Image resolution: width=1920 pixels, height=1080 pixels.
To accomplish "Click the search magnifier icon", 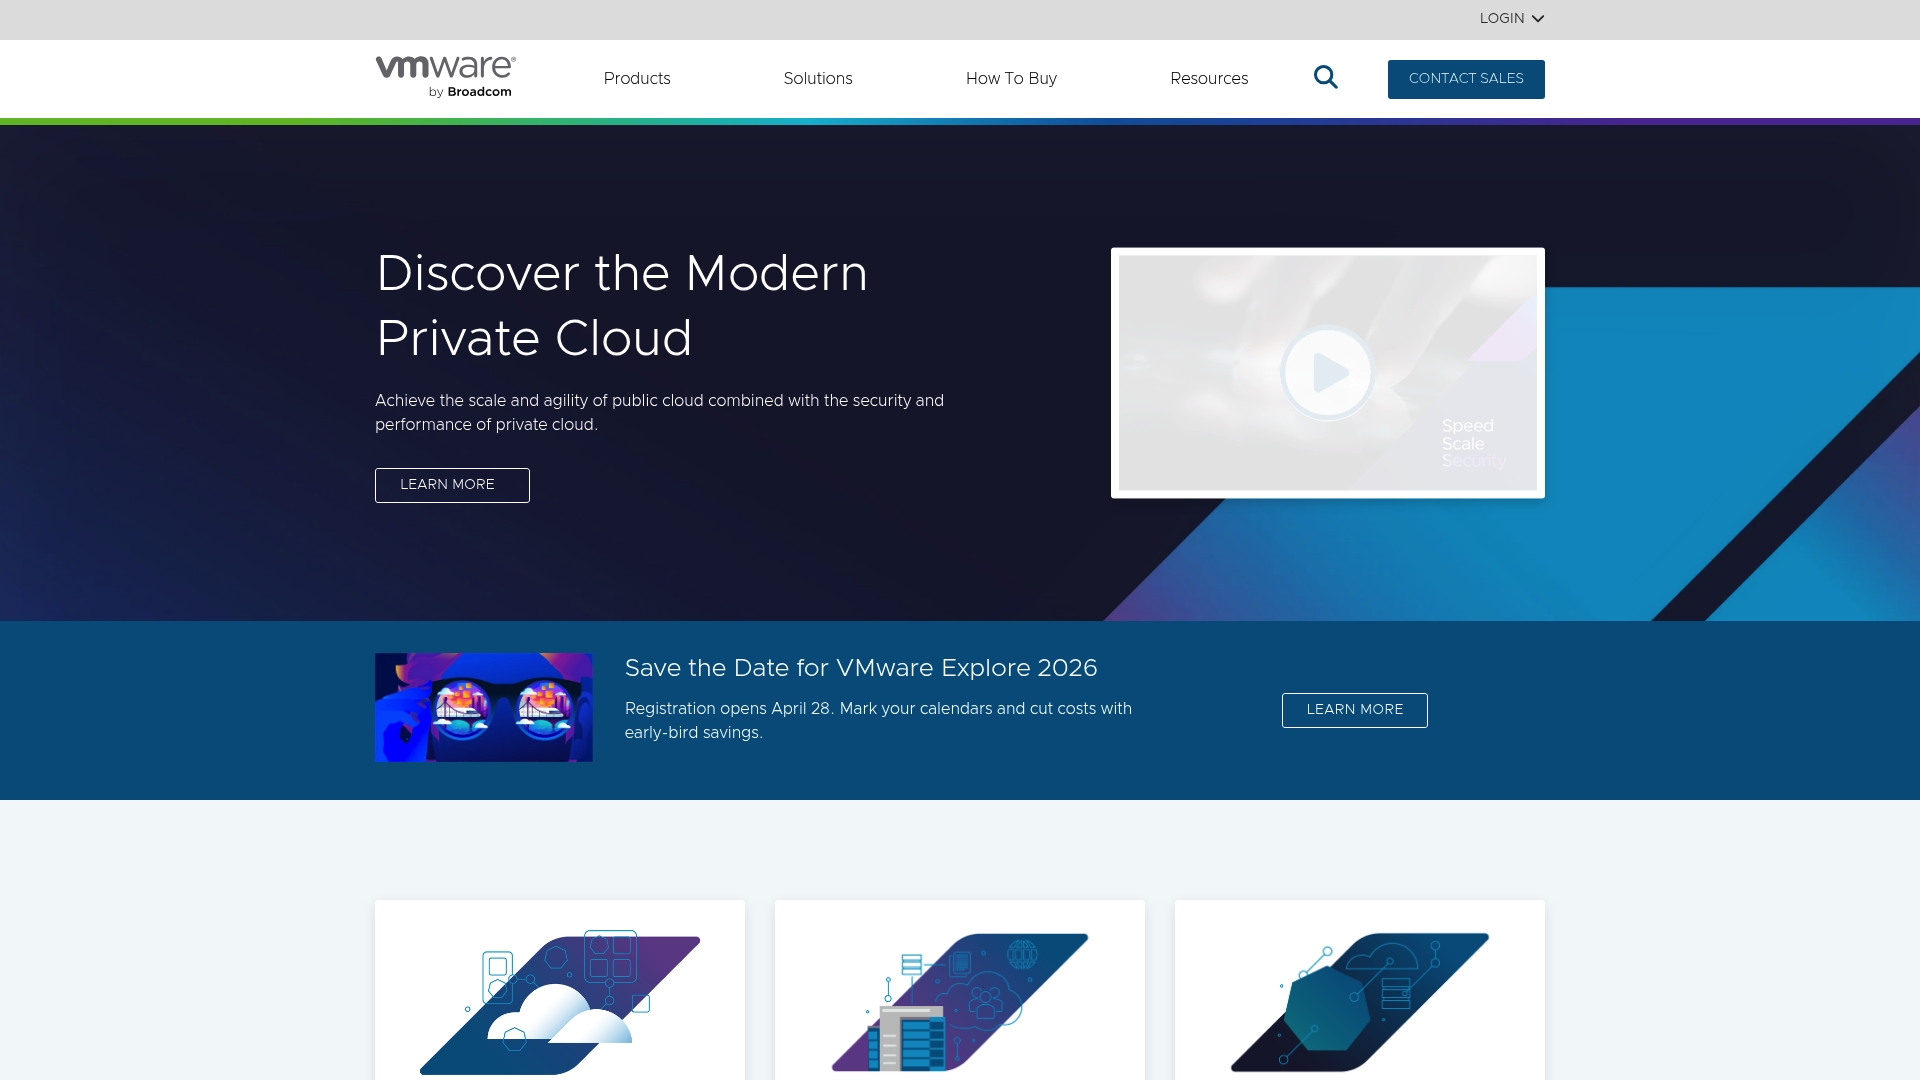I will click(1325, 78).
